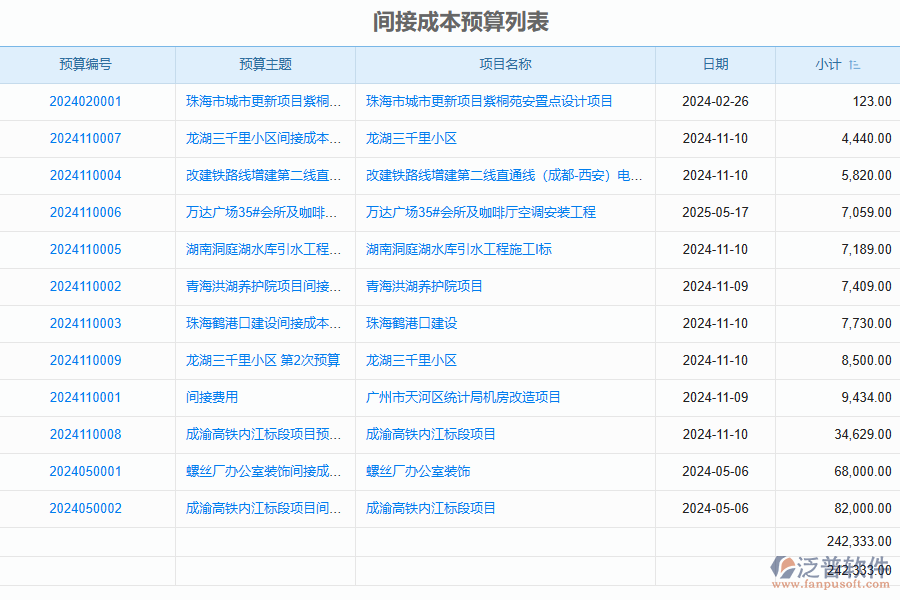The width and height of the screenshot is (900, 600).
Task: Select subtotal value 123.00
Action: click(872, 102)
